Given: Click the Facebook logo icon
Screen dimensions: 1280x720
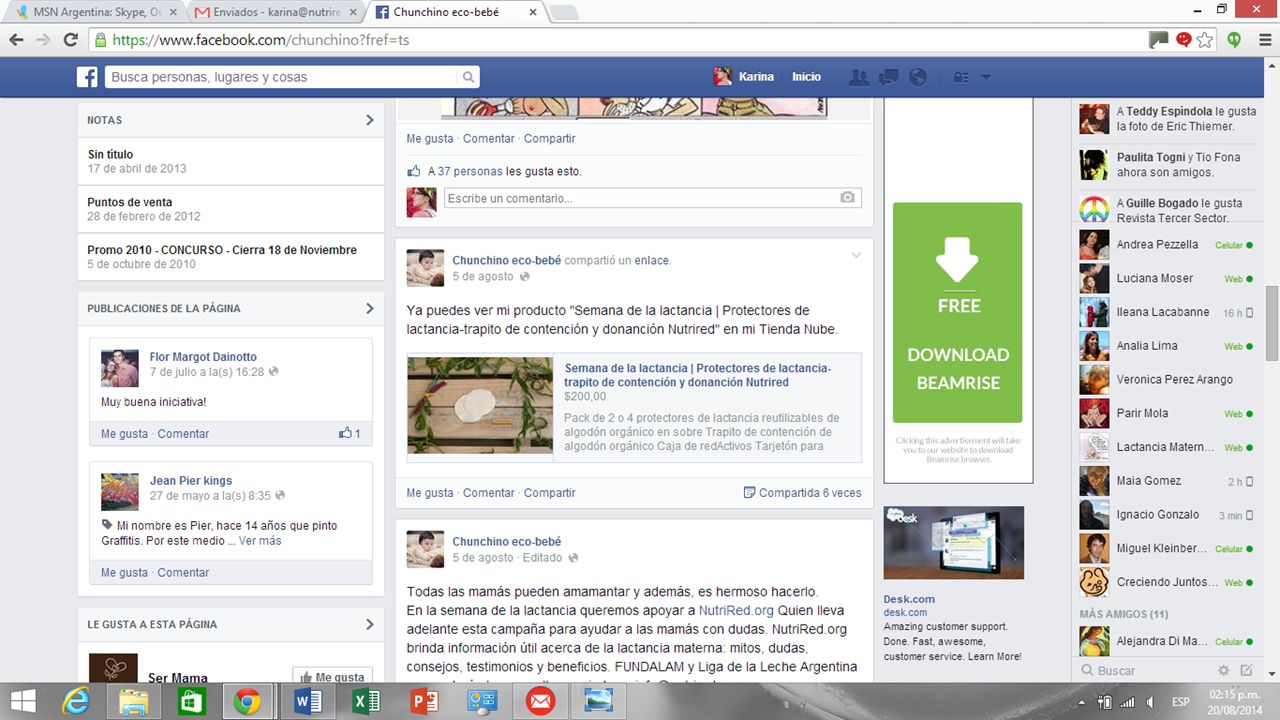Looking at the screenshot, I should (88, 77).
